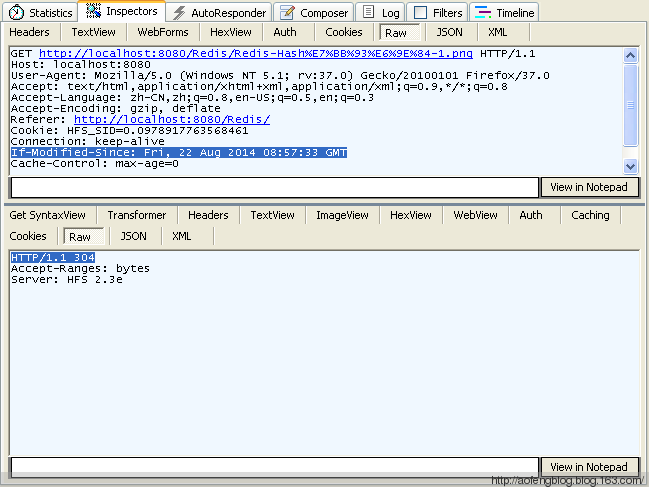This screenshot has width=649, height=487.
Task: Open the request HexView tab
Action: pyautogui.click(x=231, y=32)
